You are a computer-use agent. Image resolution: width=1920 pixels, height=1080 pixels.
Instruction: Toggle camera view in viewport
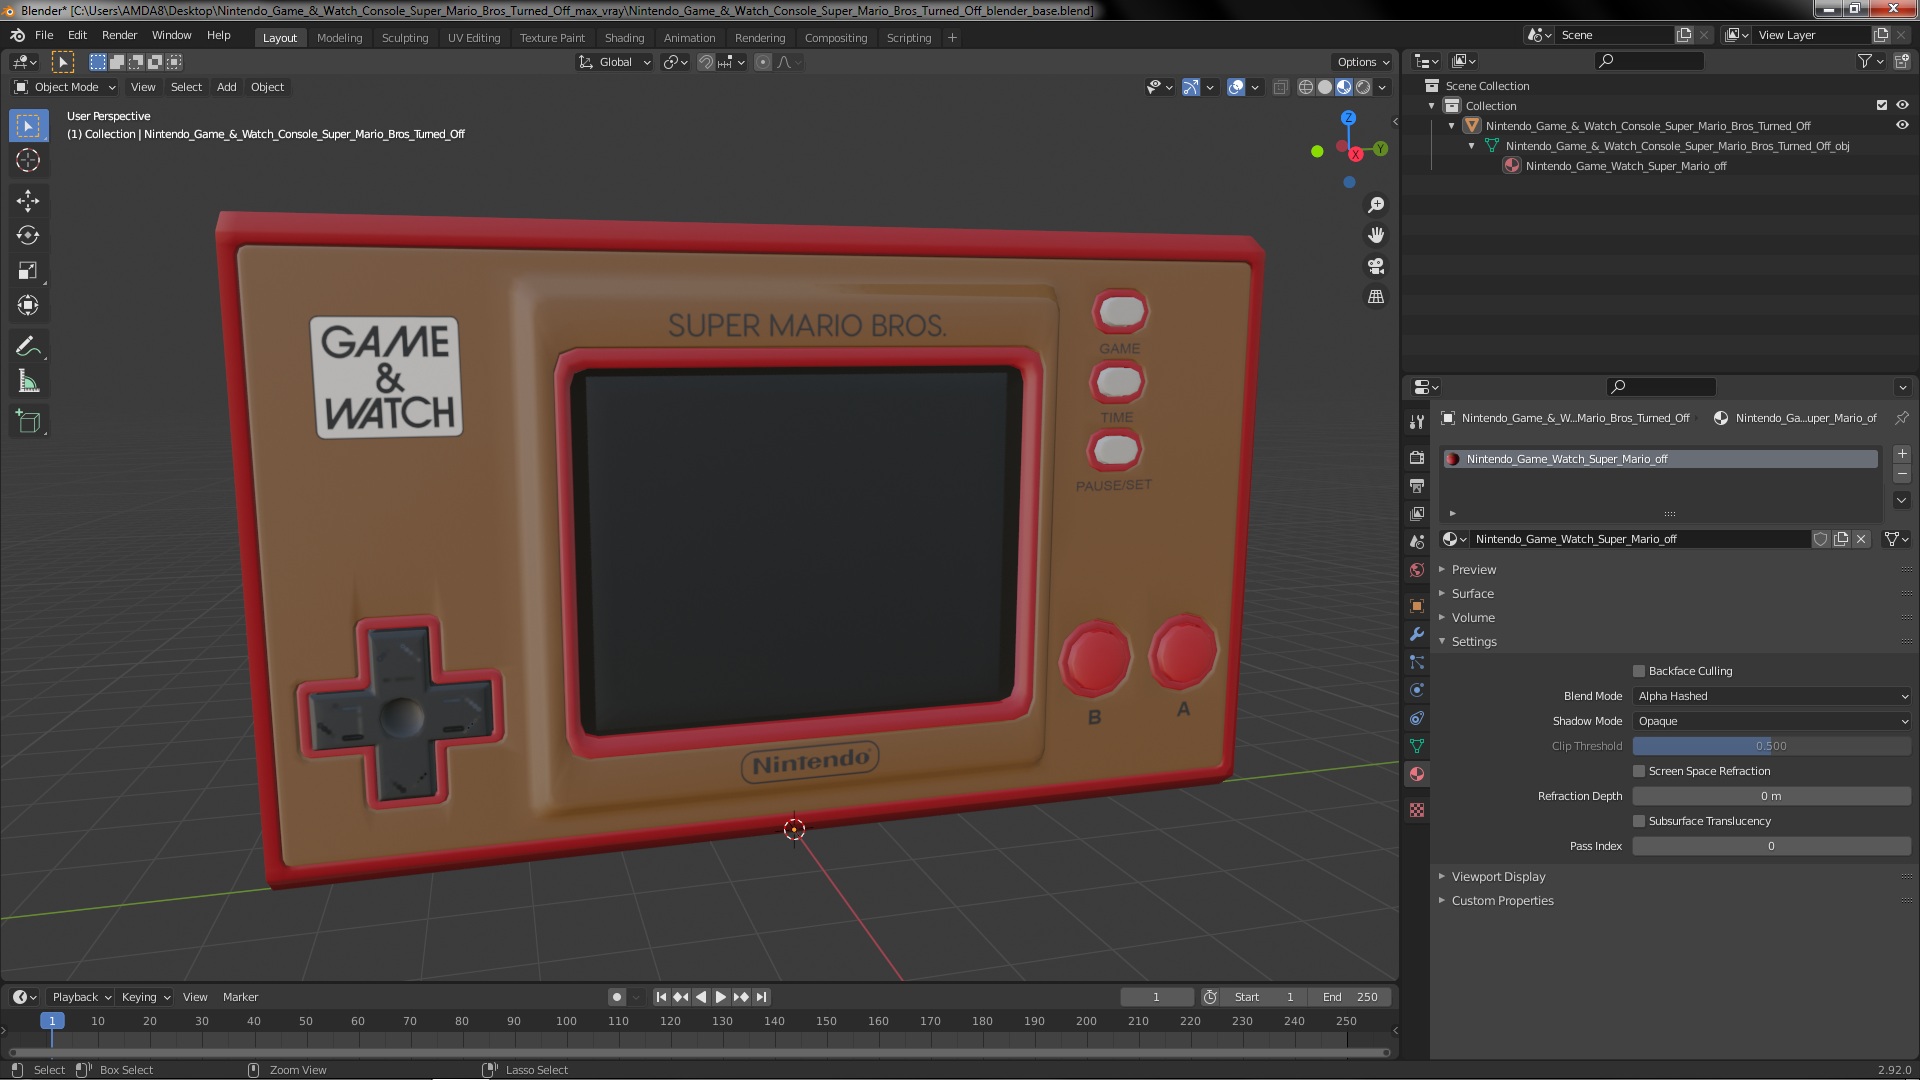(1376, 267)
